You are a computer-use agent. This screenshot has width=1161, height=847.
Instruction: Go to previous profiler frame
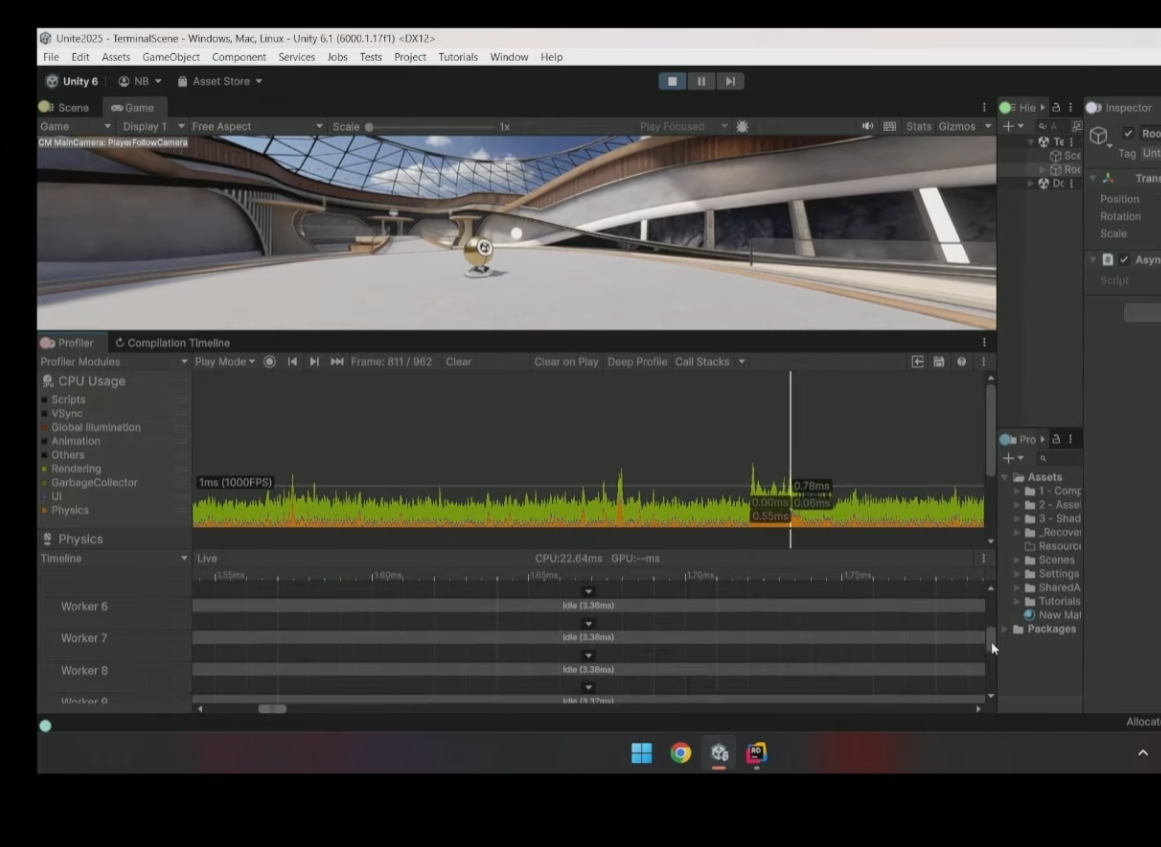coord(292,361)
